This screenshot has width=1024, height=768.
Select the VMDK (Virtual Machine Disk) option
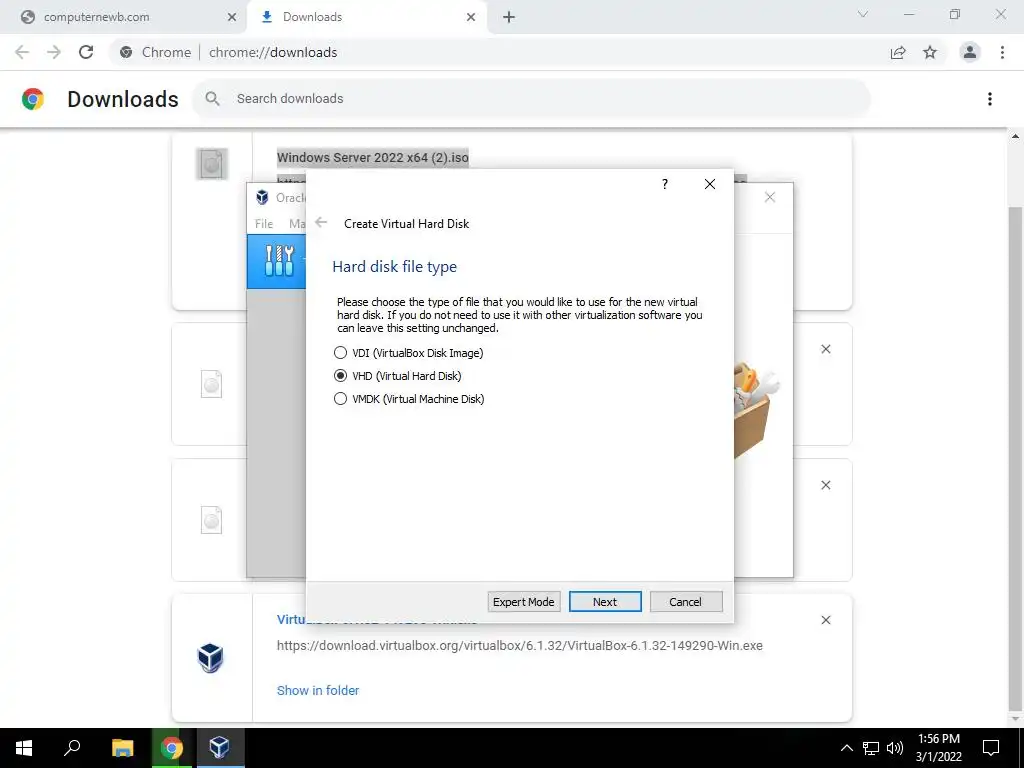click(409, 398)
